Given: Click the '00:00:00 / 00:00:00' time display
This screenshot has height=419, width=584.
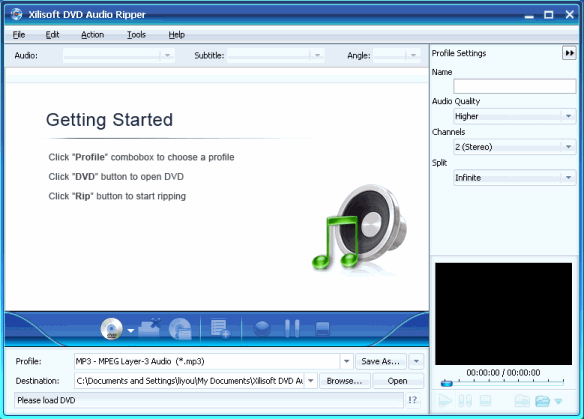Looking at the screenshot, I should coord(503,372).
